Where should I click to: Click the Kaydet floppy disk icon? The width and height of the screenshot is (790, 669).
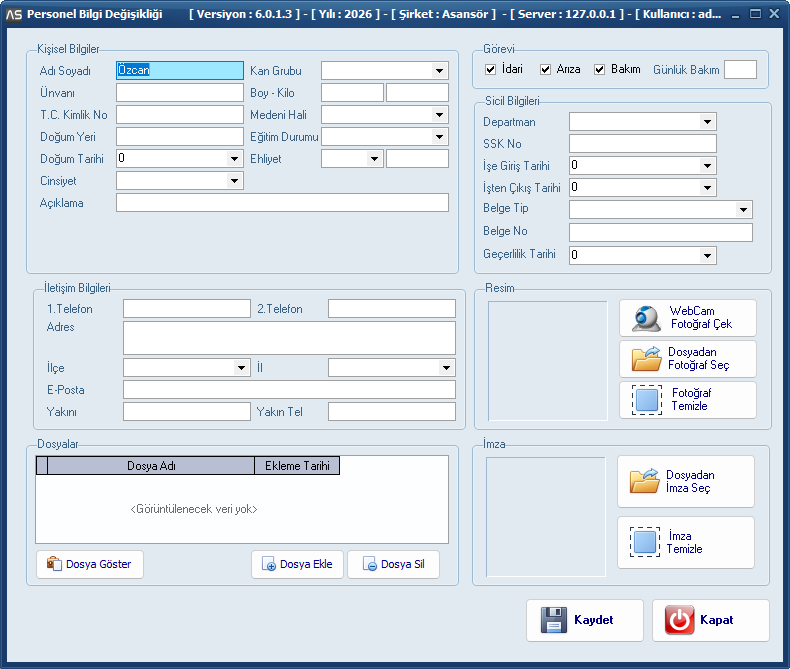click(x=553, y=620)
